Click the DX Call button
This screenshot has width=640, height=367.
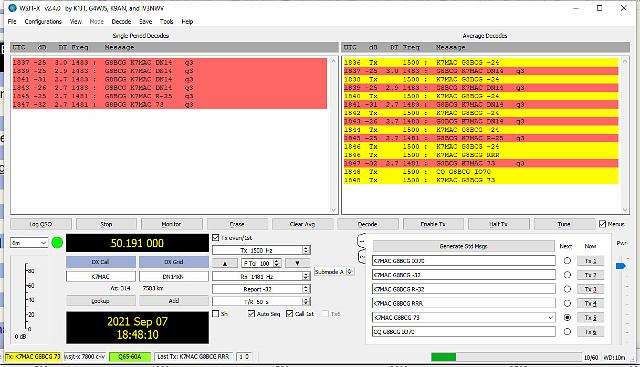[101, 262]
